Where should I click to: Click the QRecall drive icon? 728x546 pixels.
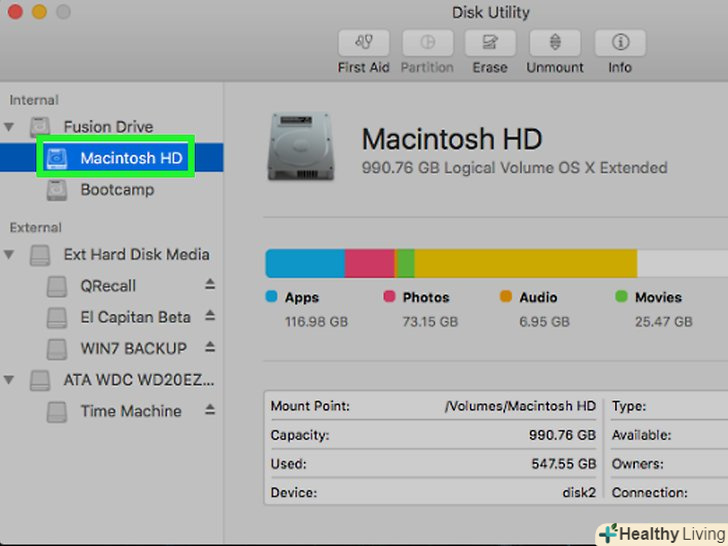click(x=57, y=286)
